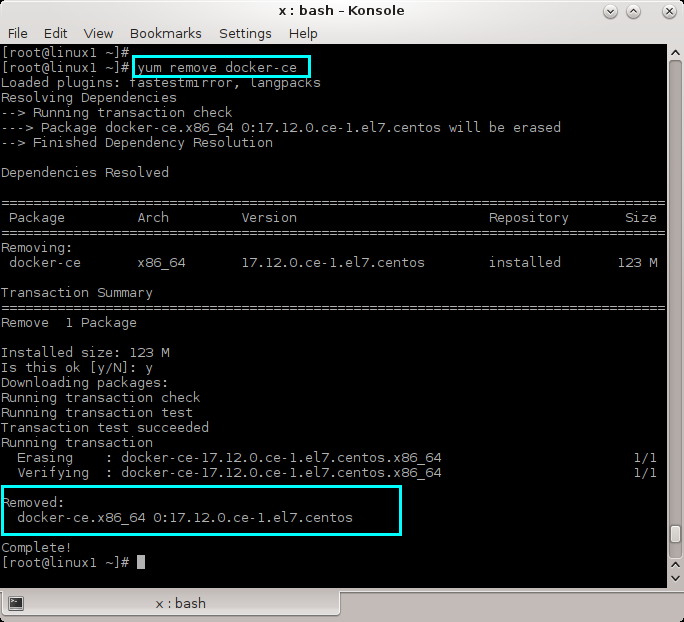This screenshot has height=622, width=684.
Task: Click the 'Package' column header
Action: point(37,218)
